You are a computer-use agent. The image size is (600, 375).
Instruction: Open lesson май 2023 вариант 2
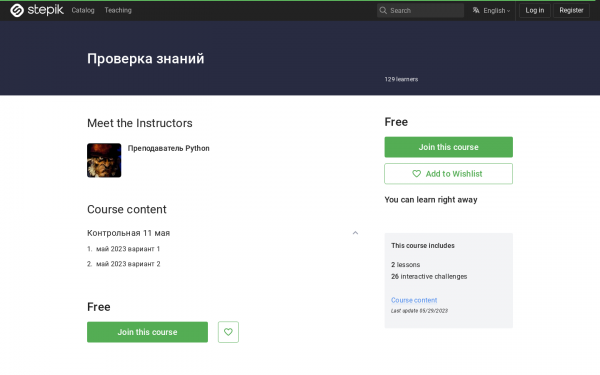pyautogui.click(x=128, y=264)
